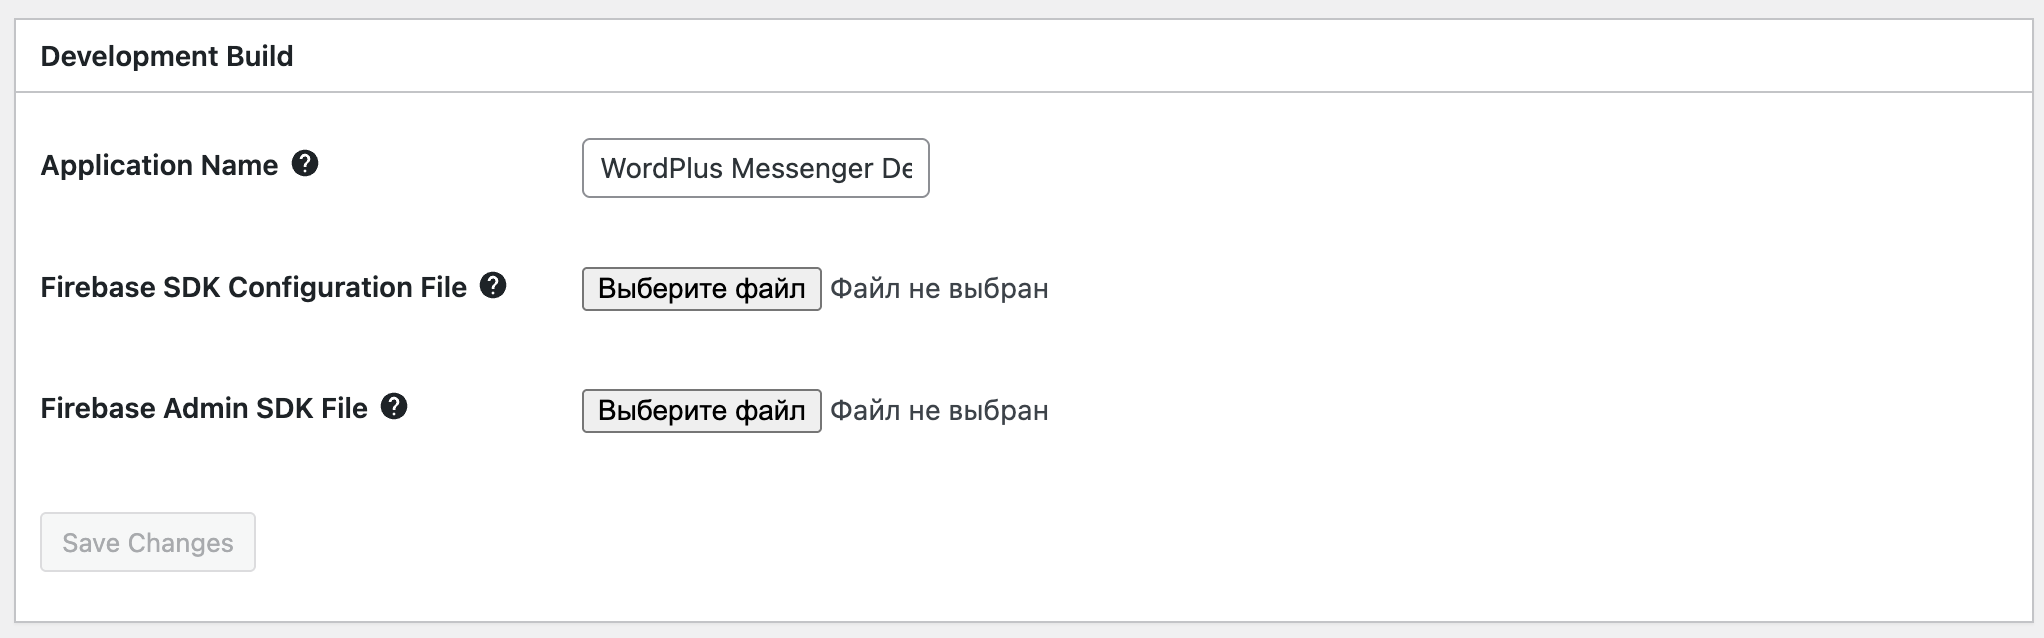2044x638 pixels.
Task: Click help icon beside Firebase SDK Configuration File
Action: coord(493,286)
